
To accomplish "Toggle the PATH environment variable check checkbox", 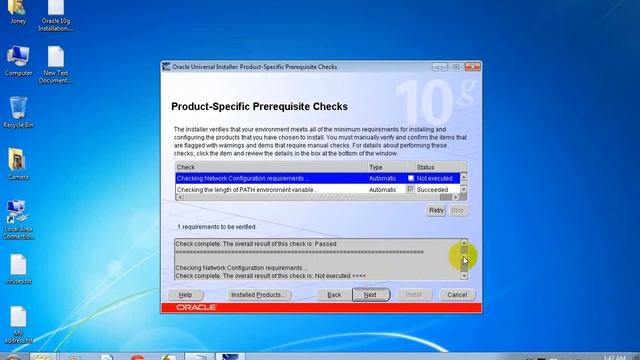I will pos(411,189).
